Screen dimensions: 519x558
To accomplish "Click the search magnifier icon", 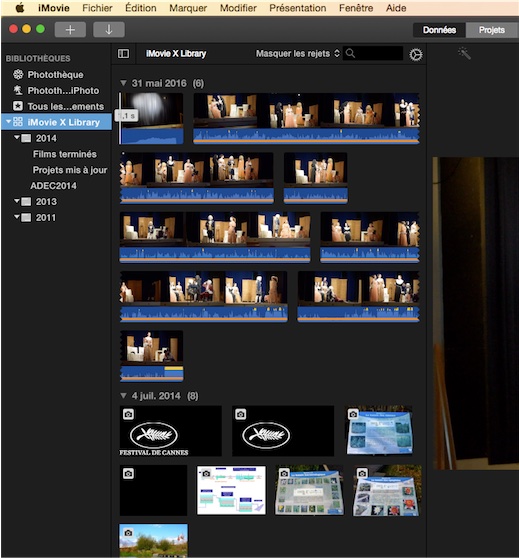I will 350,53.
